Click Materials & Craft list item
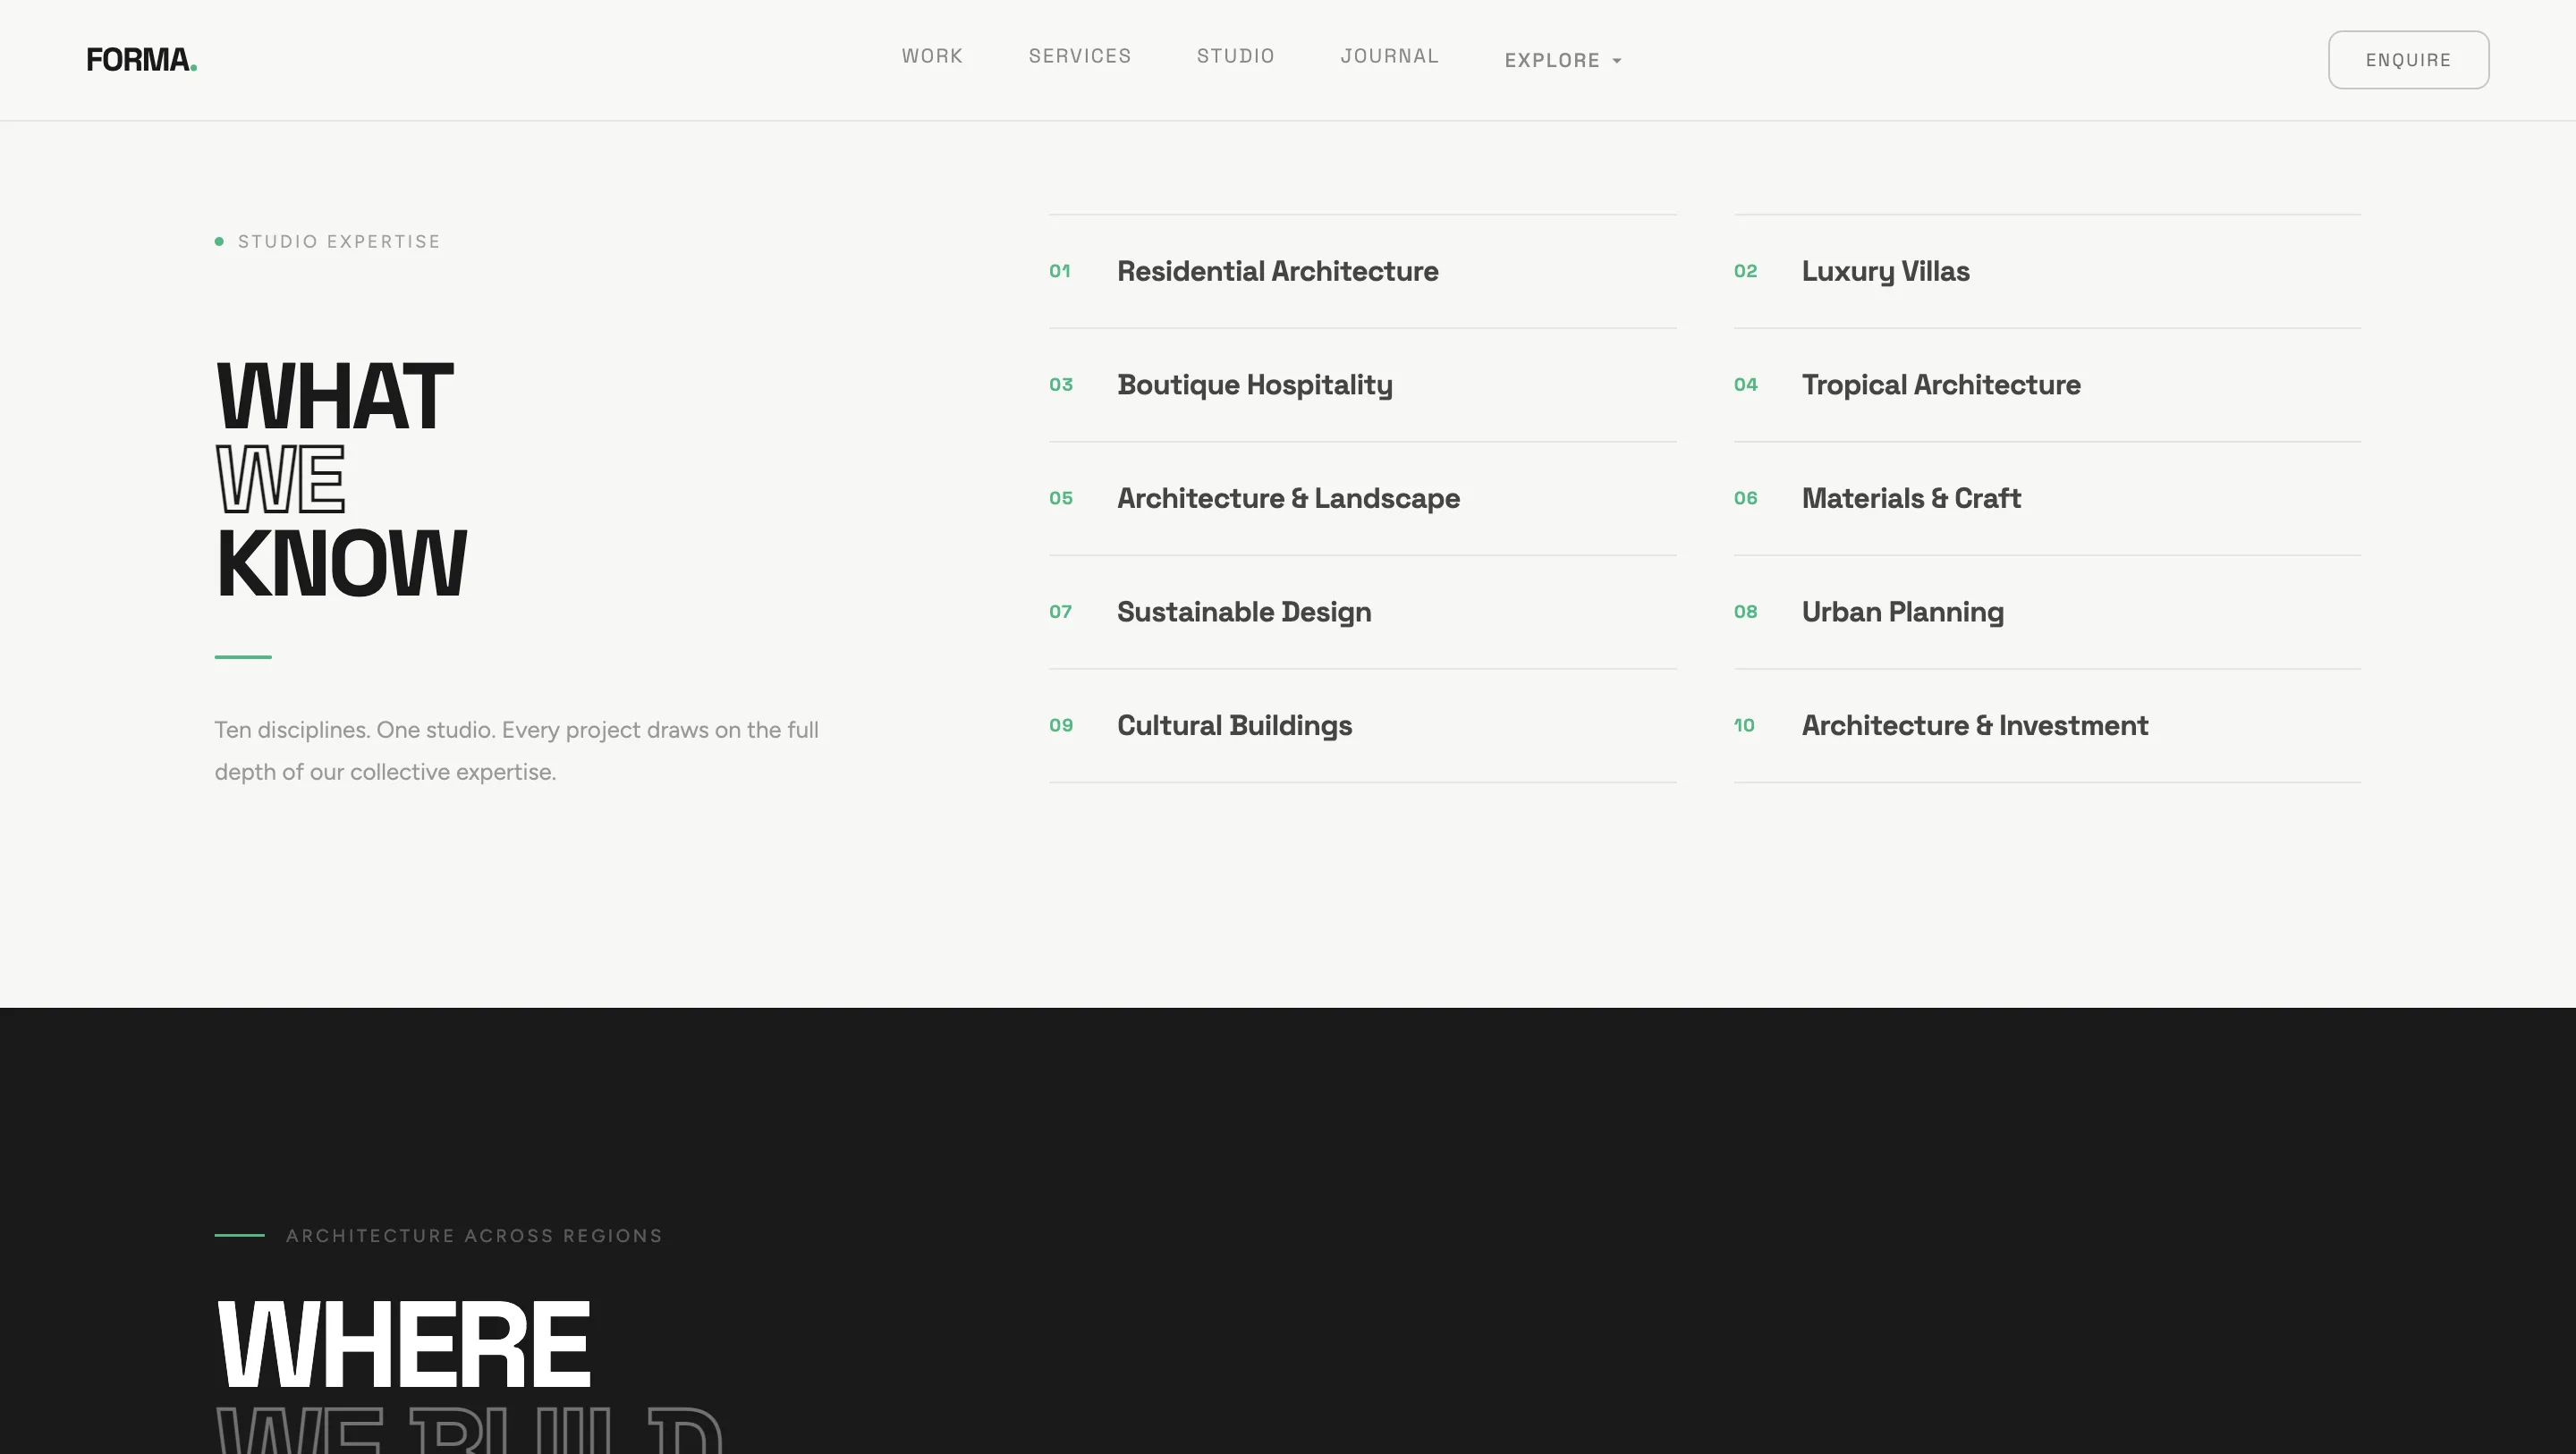This screenshot has width=2576, height=1454. (1911, 498)
